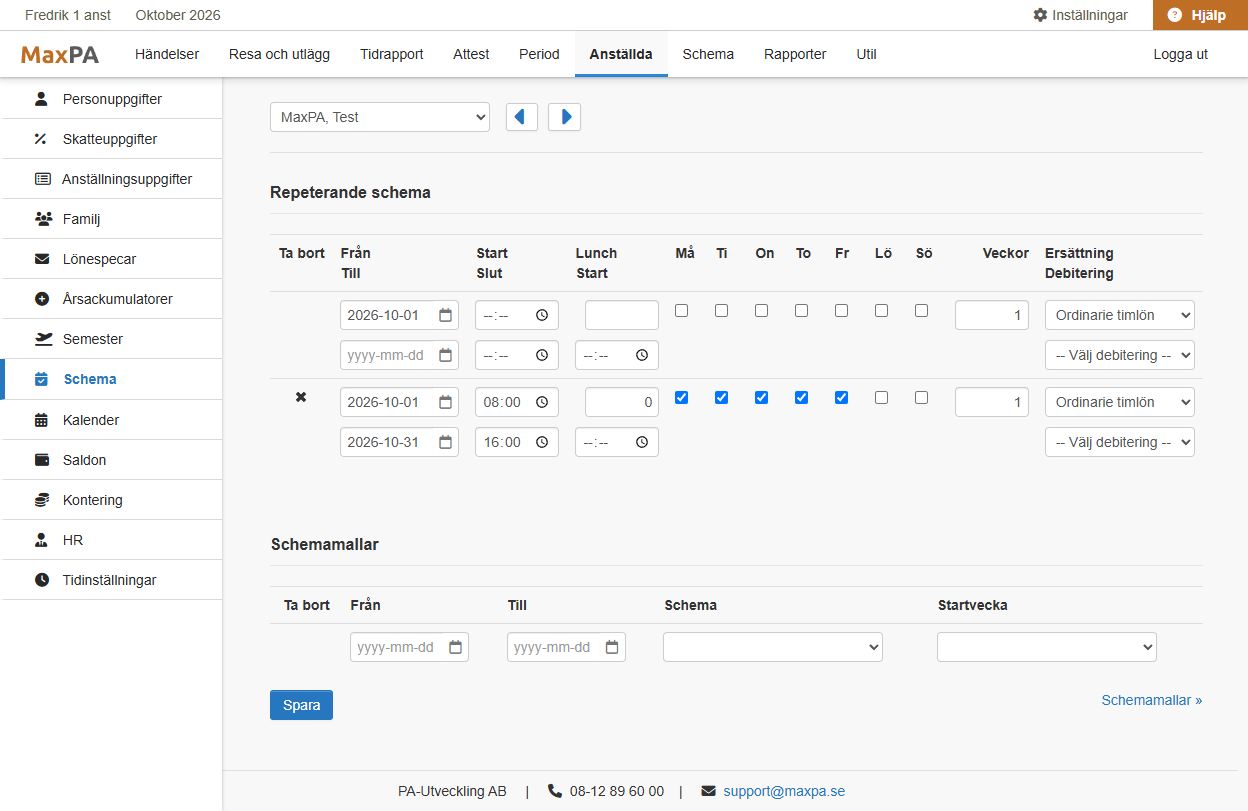Uncheck On in the 08:00 schedule row
The image size is (1248, 811).
tap(762, 398)
